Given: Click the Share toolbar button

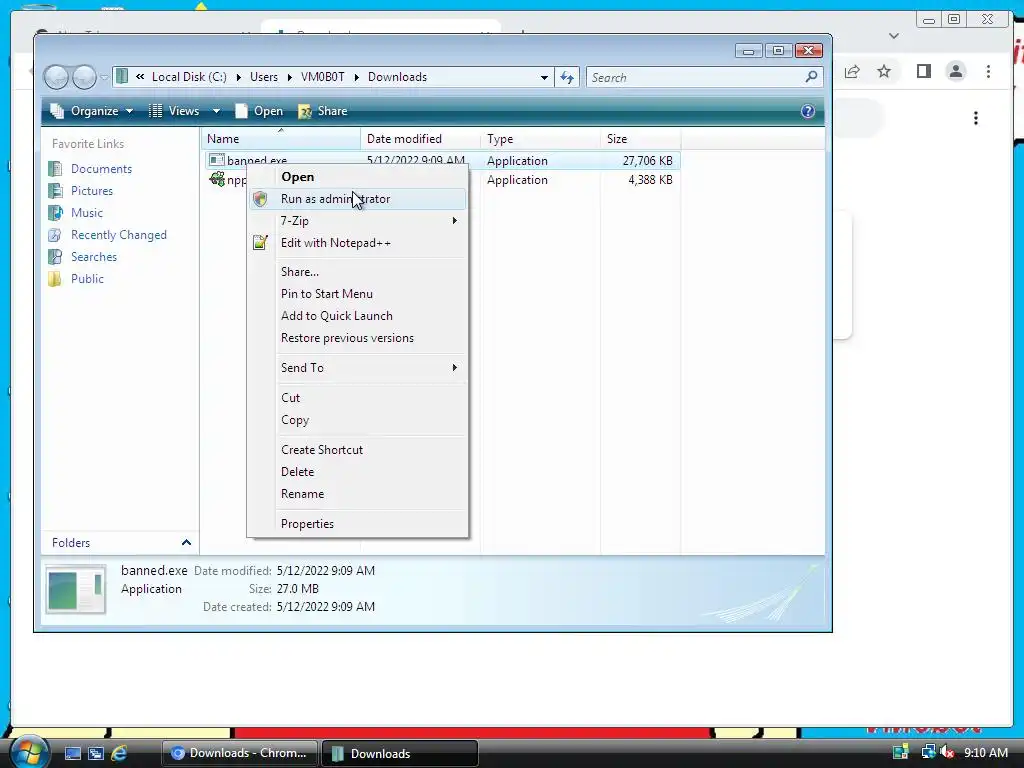Looking at the screenshot, I should (323, 111).
